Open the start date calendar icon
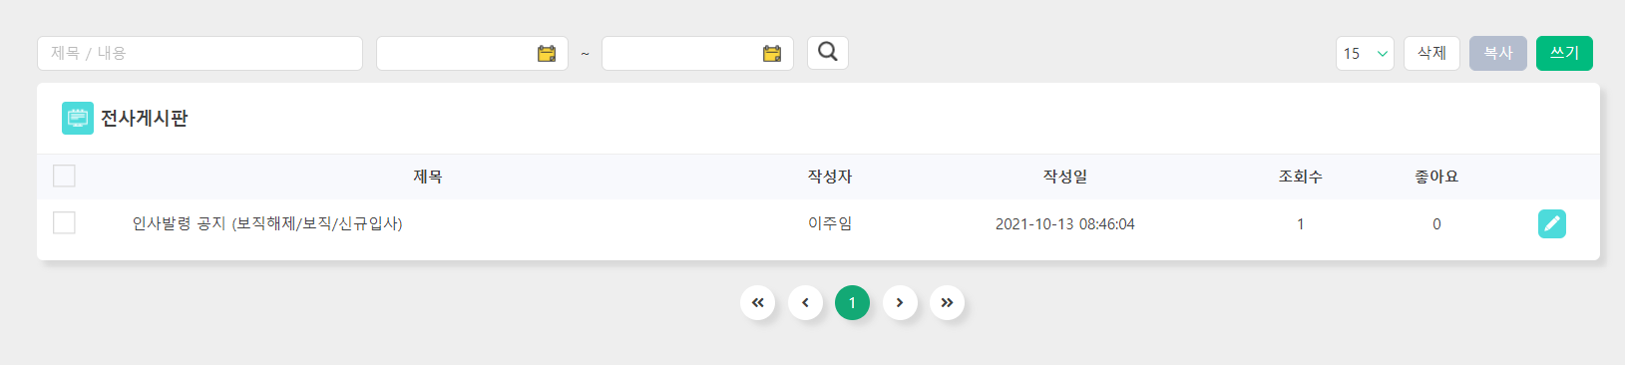 pos(546,54)
